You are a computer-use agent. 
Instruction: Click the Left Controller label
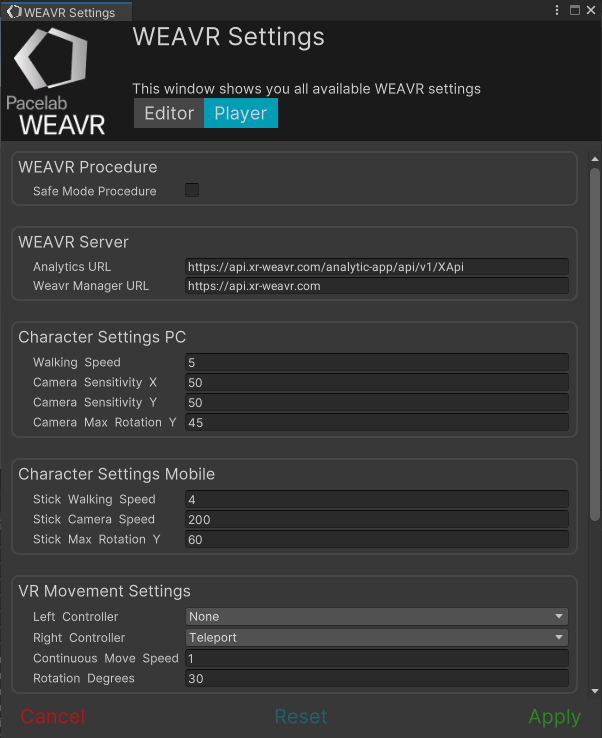[x=75, y=617]
